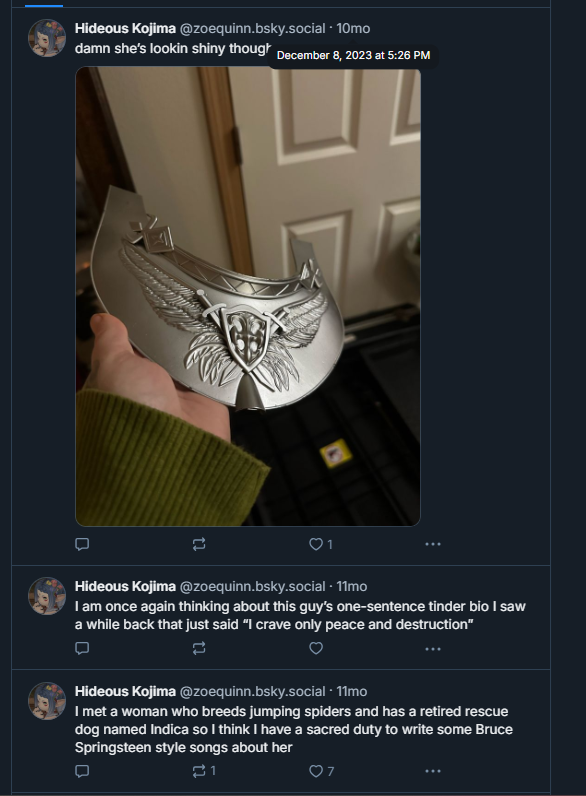The image size is (586, 796).
Task: Open avatar on the first post
Action: [47, 38]
